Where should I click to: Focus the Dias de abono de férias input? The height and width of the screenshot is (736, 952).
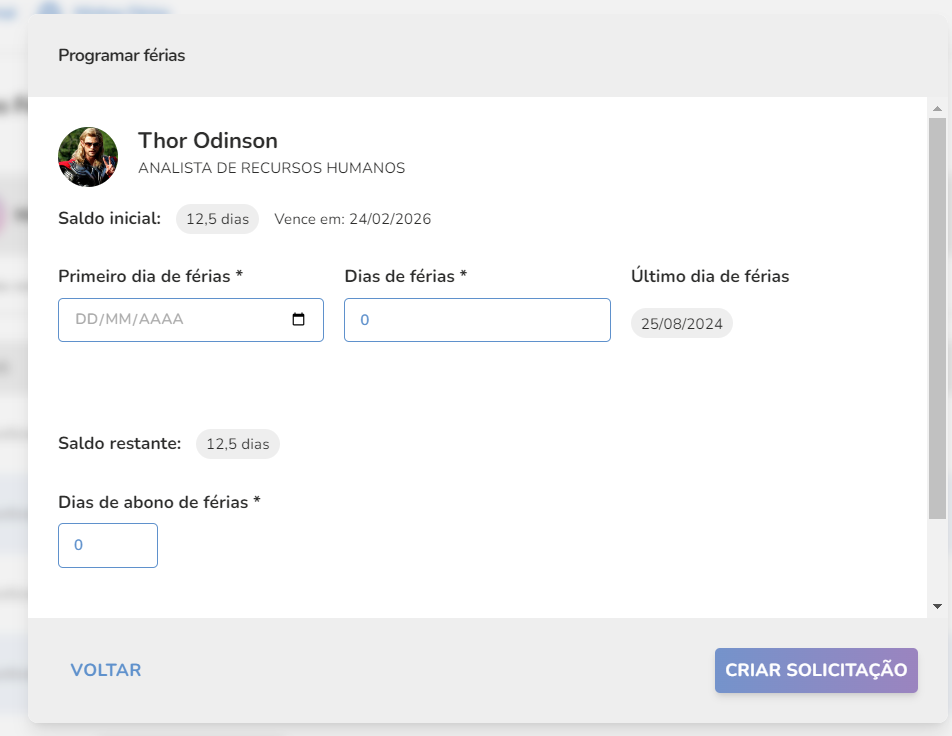(x=108, y=545)
